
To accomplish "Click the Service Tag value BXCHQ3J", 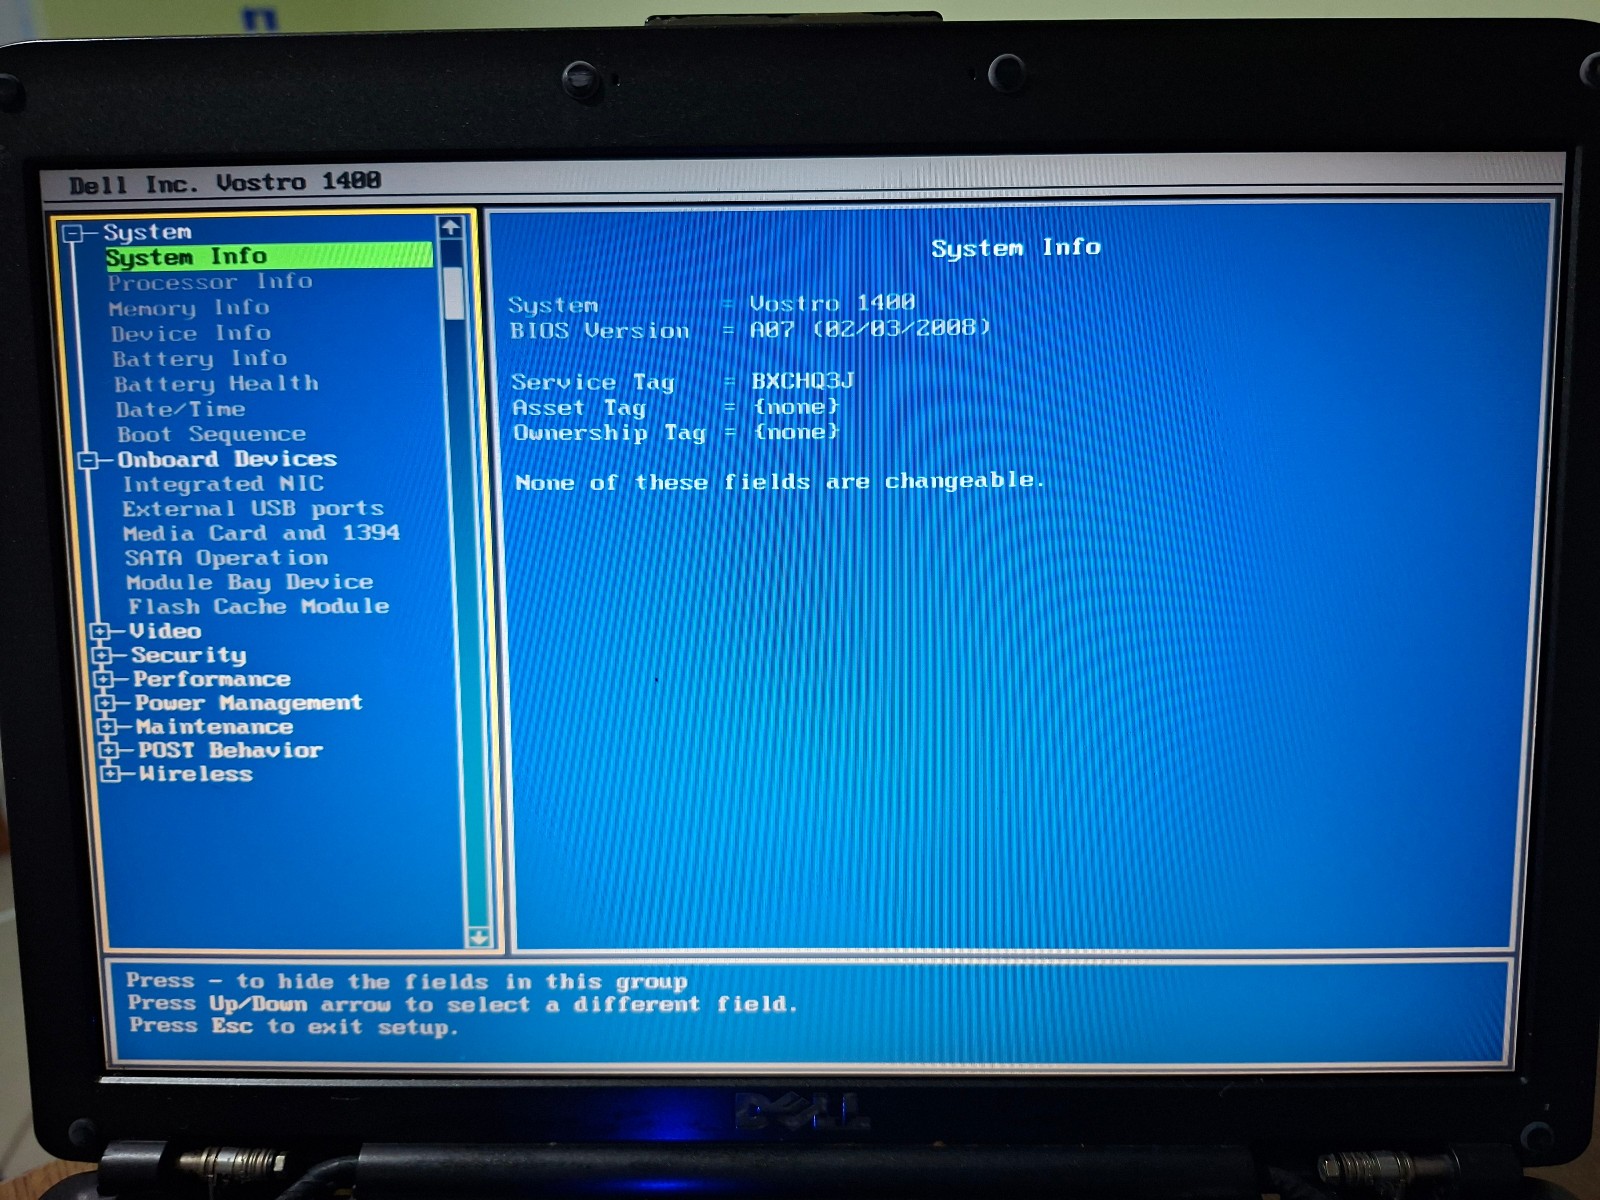I will (803, 381).
